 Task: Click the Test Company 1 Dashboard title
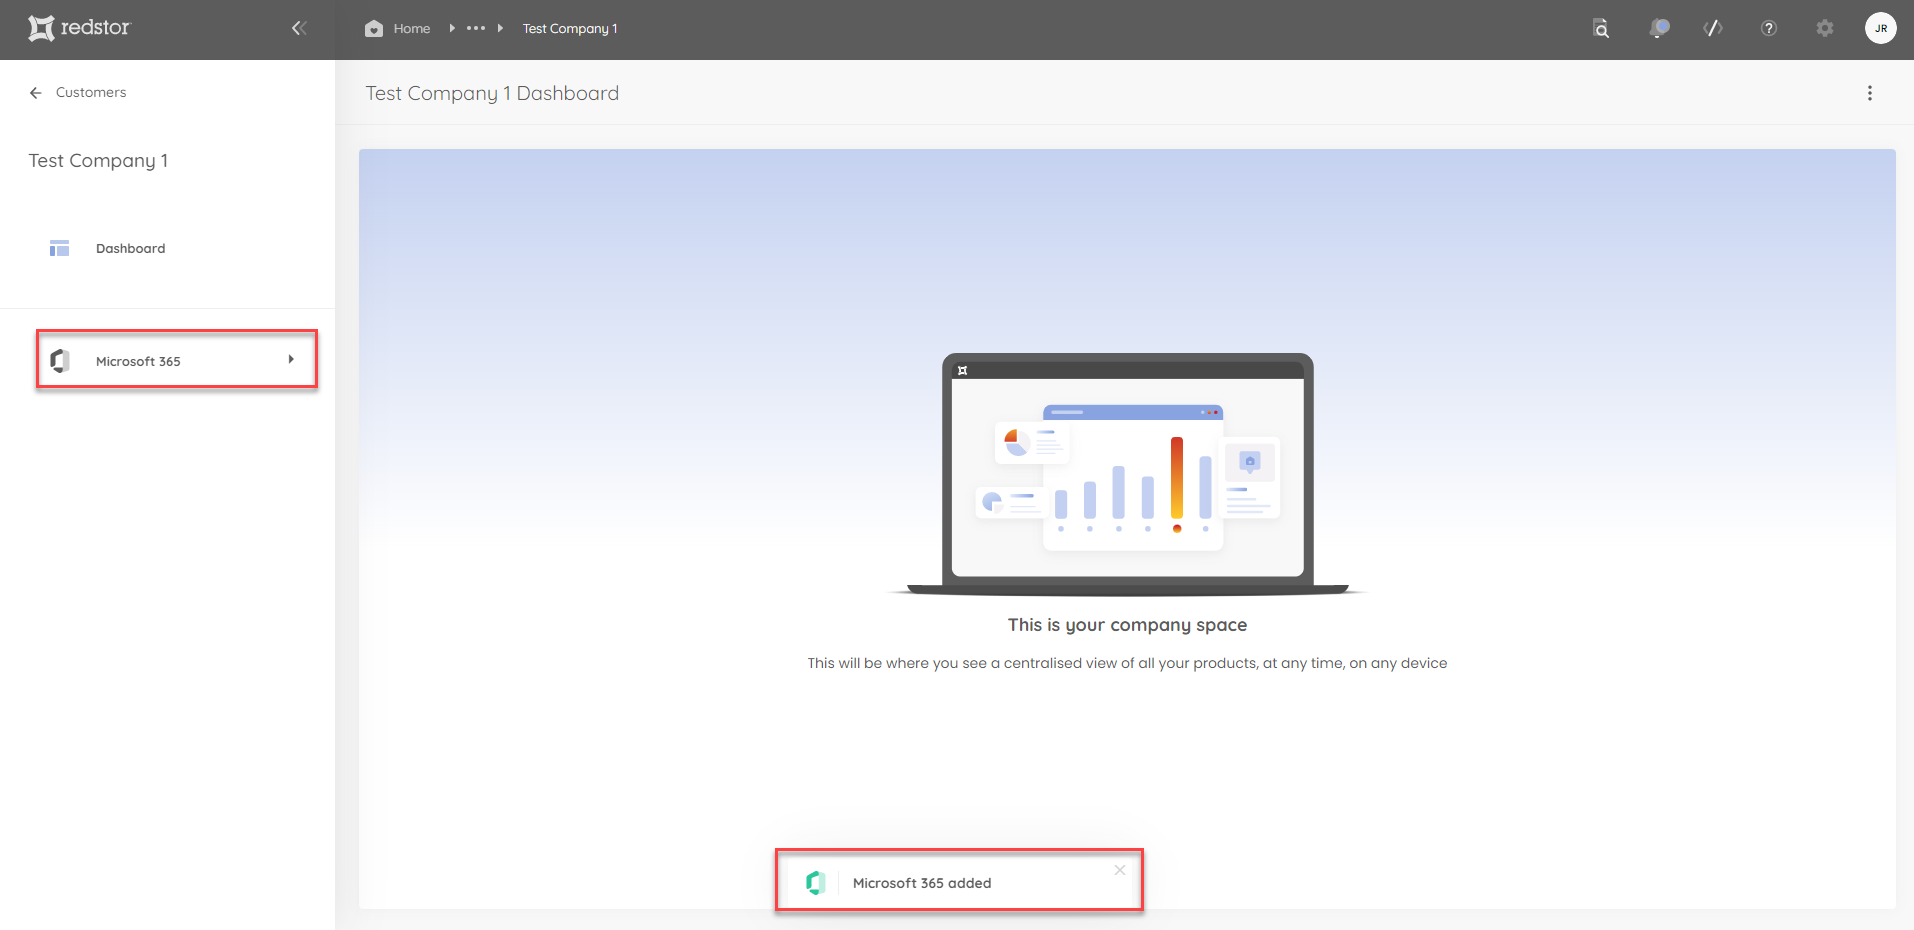(x=492, y=93)
